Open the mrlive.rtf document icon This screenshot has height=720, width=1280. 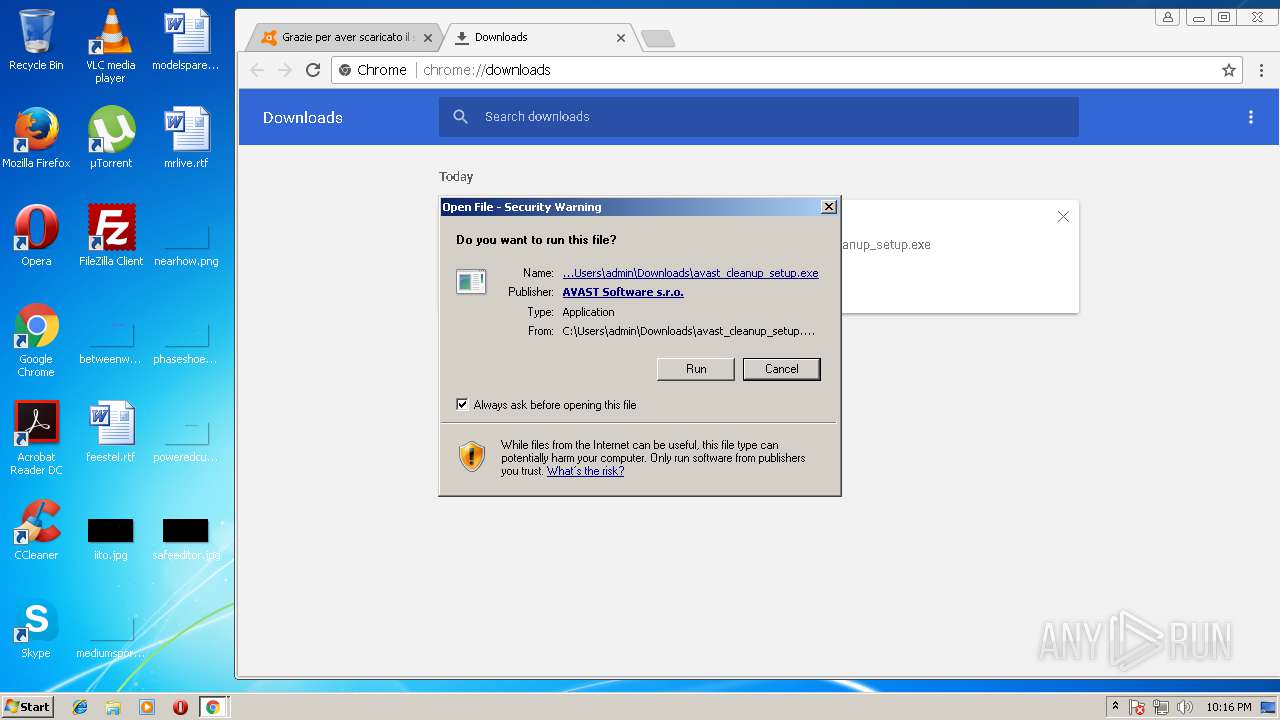tap(186, 138)
